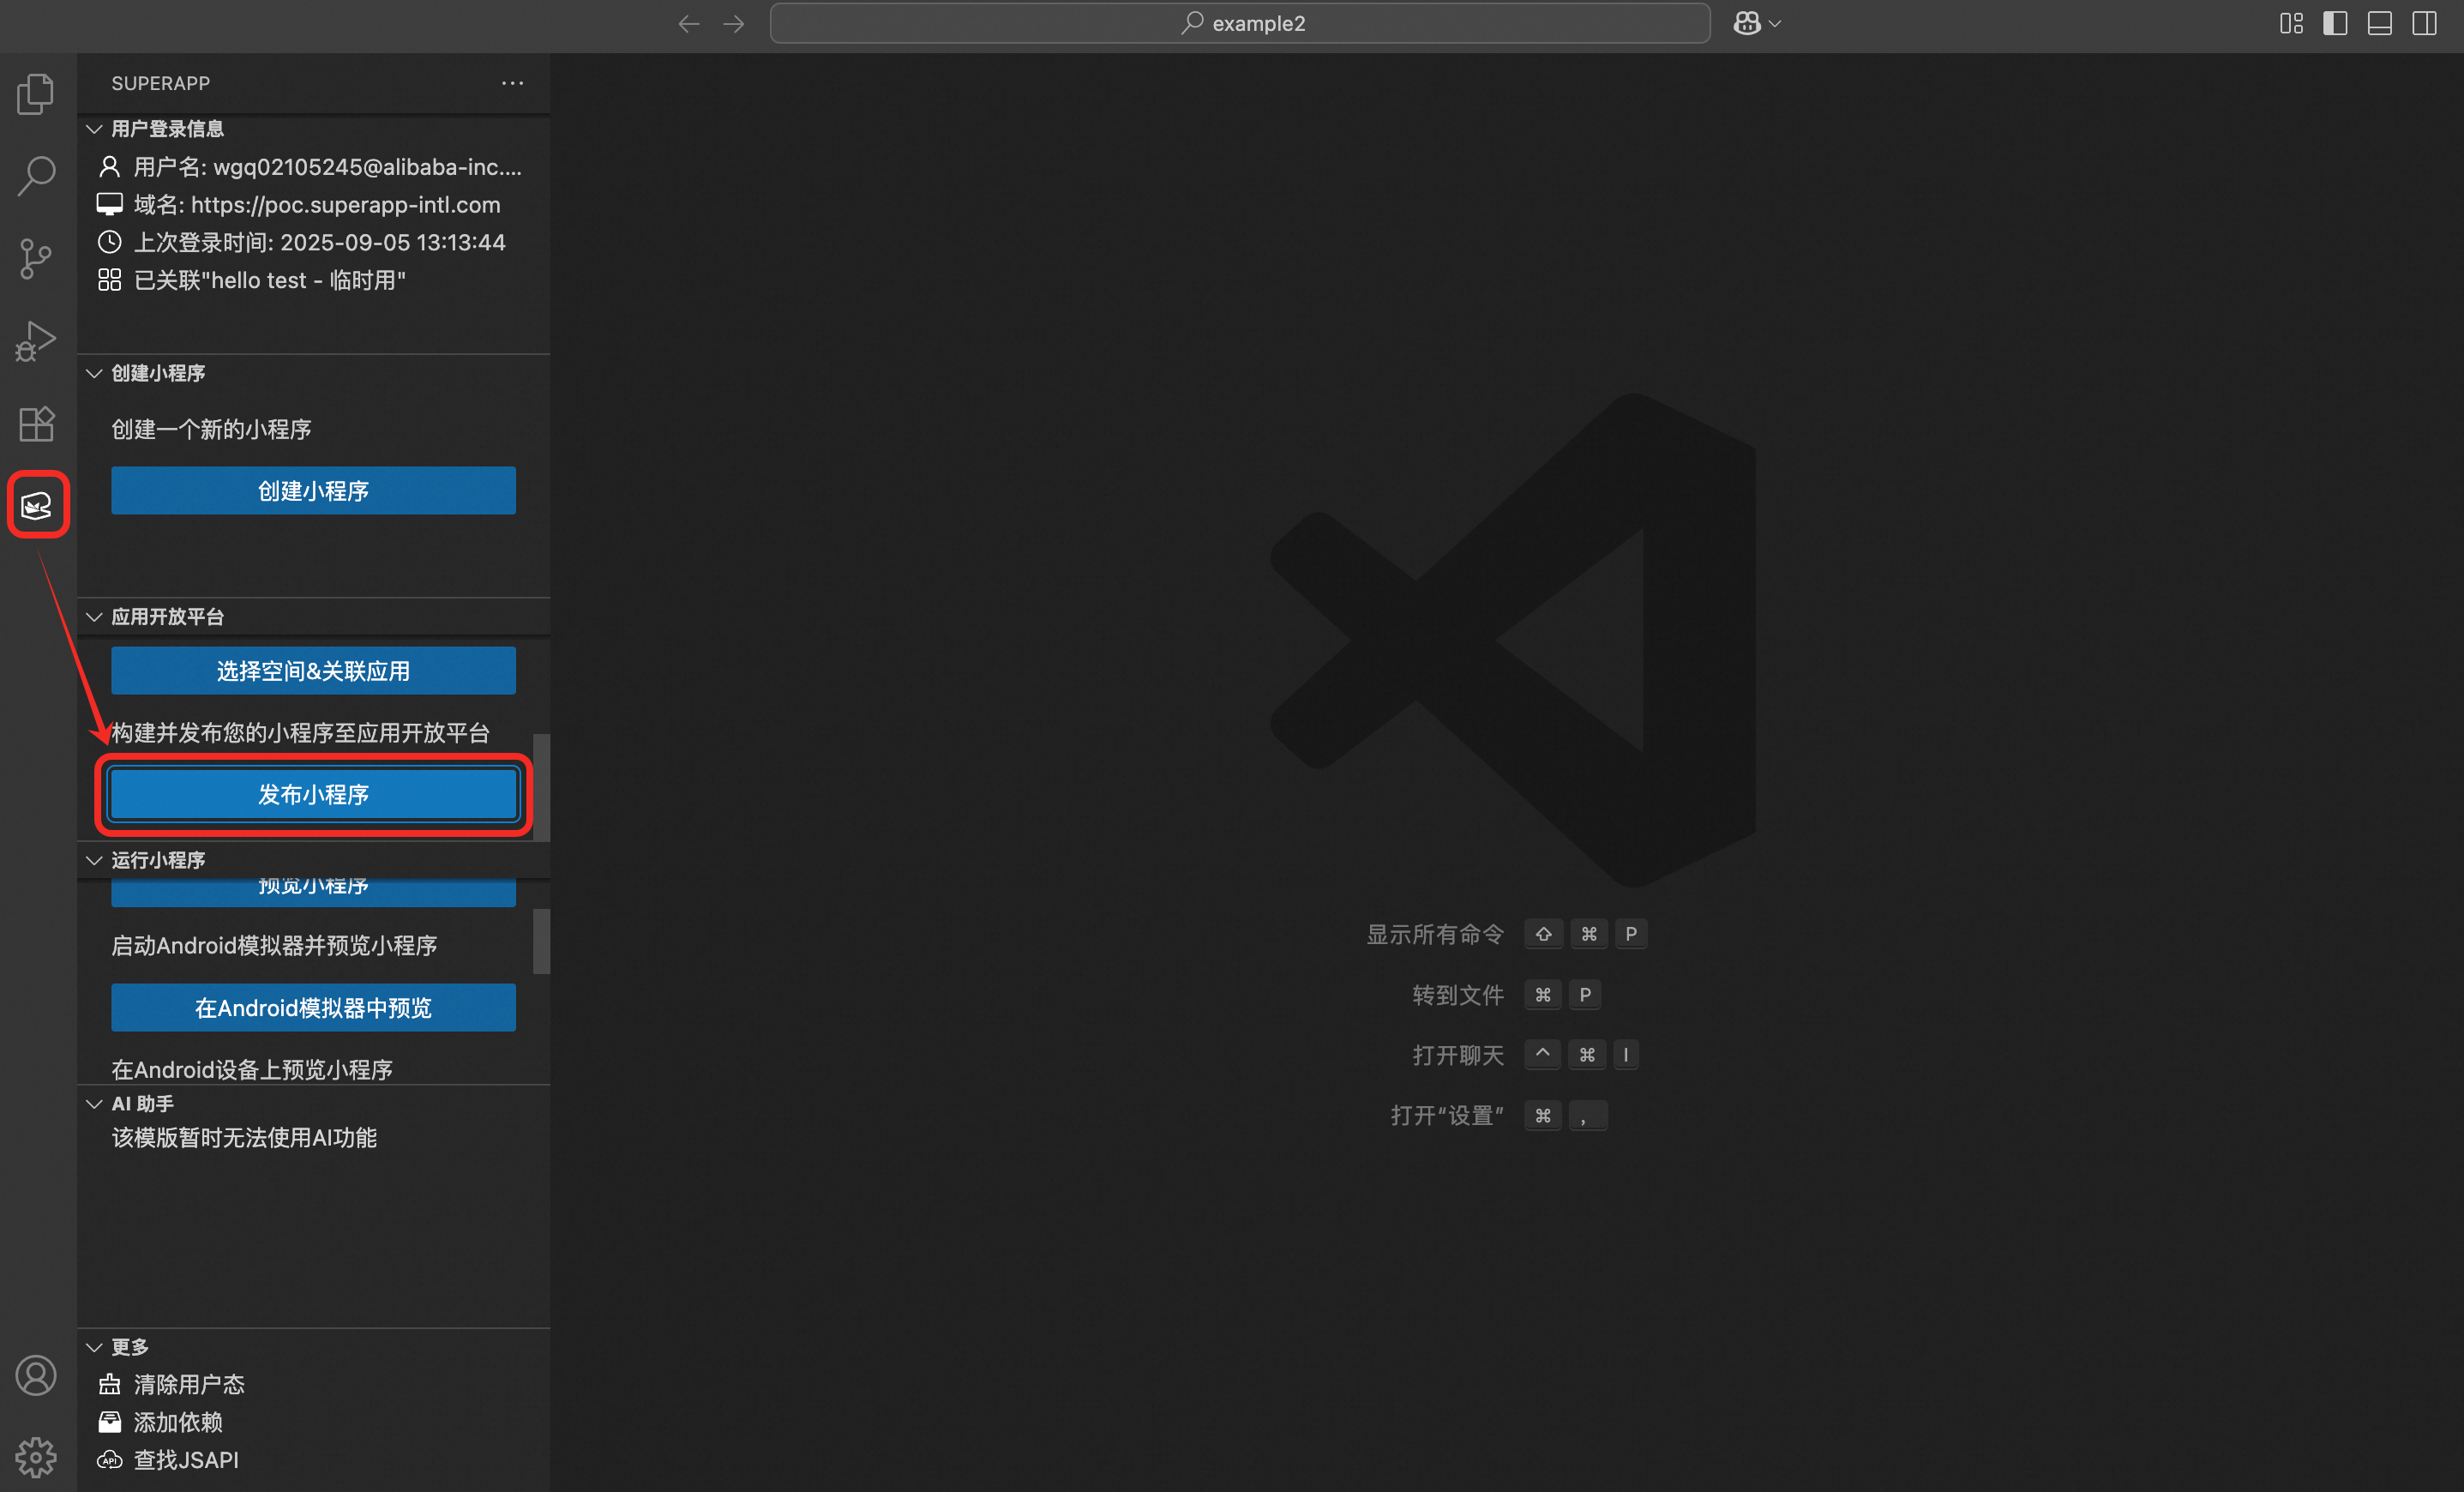Image resolution: width=2464 pixels, height=1492 pixels.
Task: Click the 发布小程序 button
Action: click(x=313, y=795)
